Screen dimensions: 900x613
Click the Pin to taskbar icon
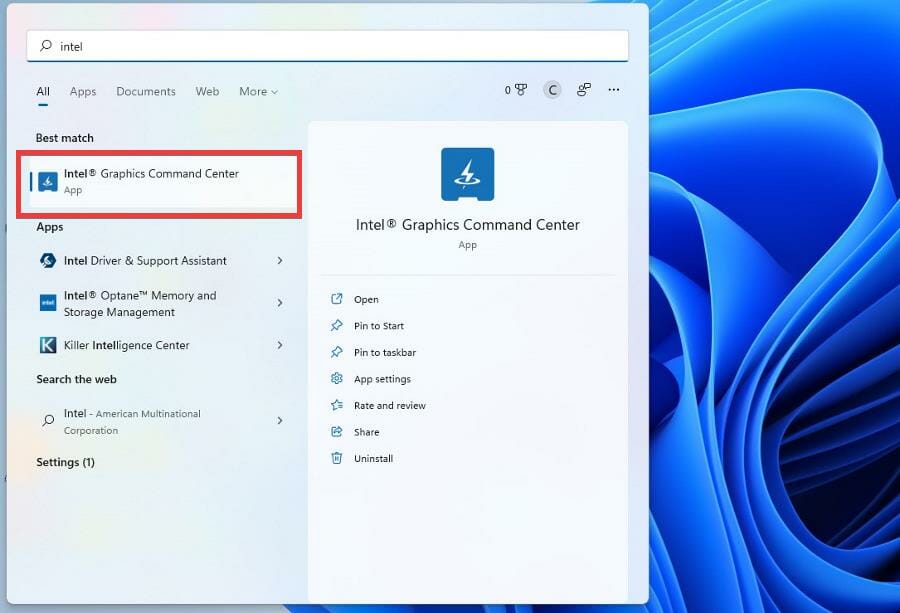336,352
